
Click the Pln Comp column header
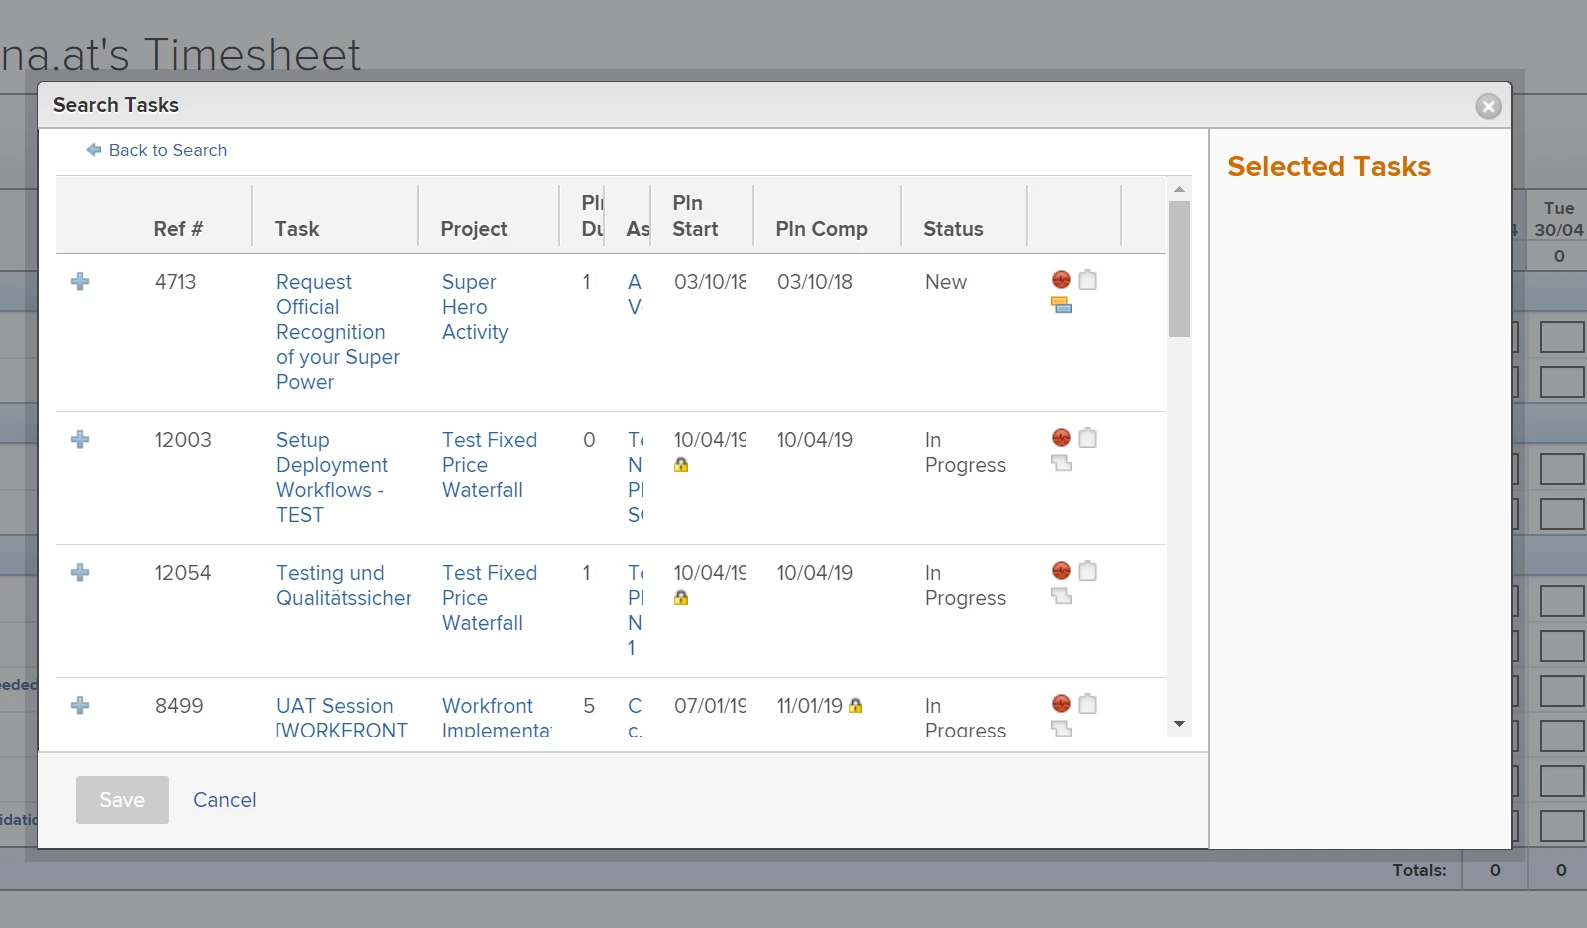pos(822,229)
